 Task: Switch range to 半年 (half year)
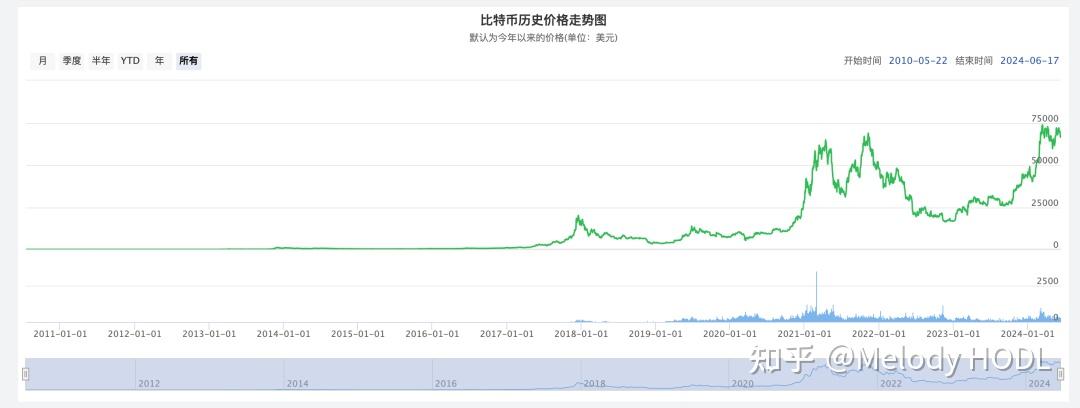[101, 61]
